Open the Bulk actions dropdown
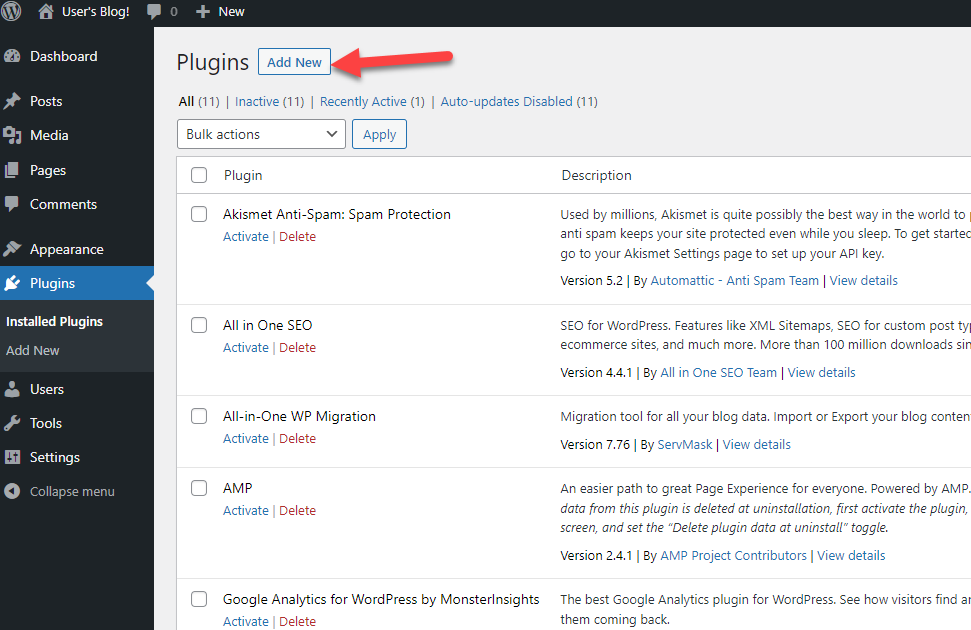This screenshot has width=971, height=630. click(261, 134)
